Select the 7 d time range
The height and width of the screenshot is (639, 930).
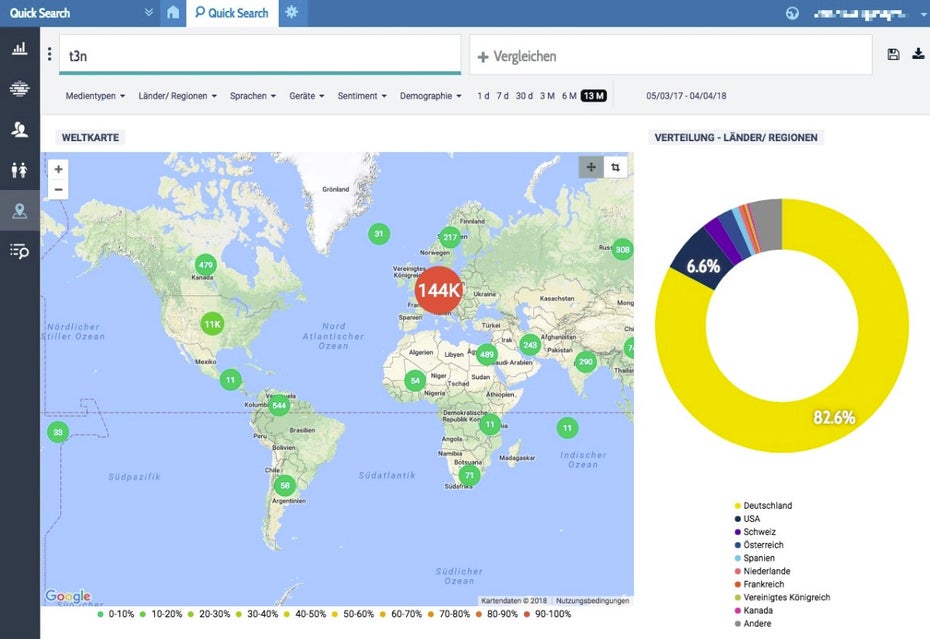pyautogui.click(x=502, y=96)
